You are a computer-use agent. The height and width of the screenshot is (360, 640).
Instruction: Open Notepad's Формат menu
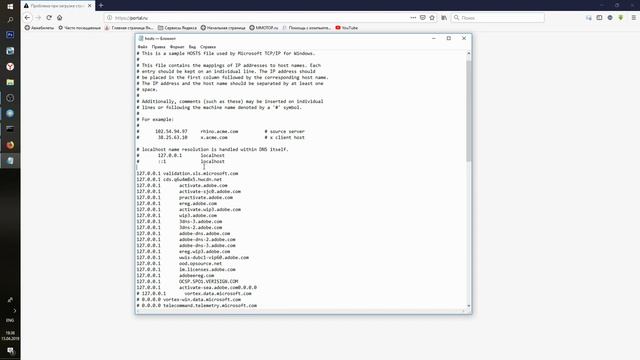177,47
